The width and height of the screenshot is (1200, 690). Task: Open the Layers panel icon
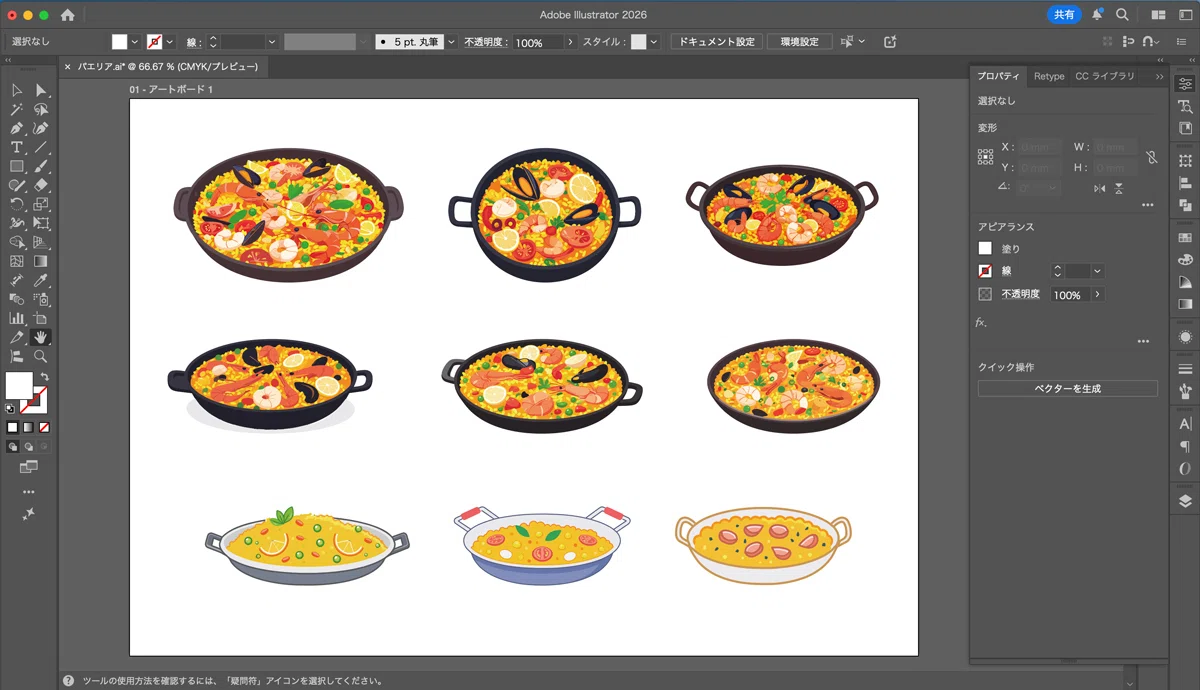tap(1185, 501)
